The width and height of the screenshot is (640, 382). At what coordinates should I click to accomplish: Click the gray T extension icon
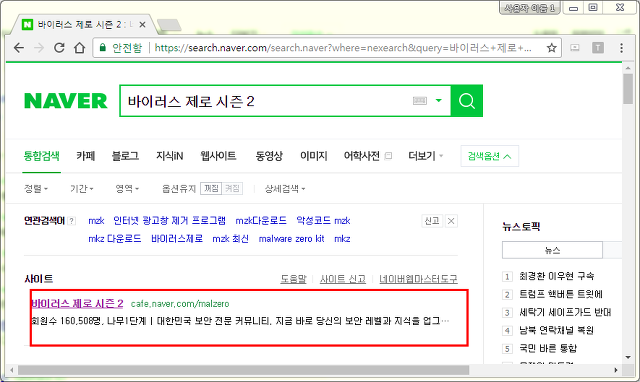[598, 48]
